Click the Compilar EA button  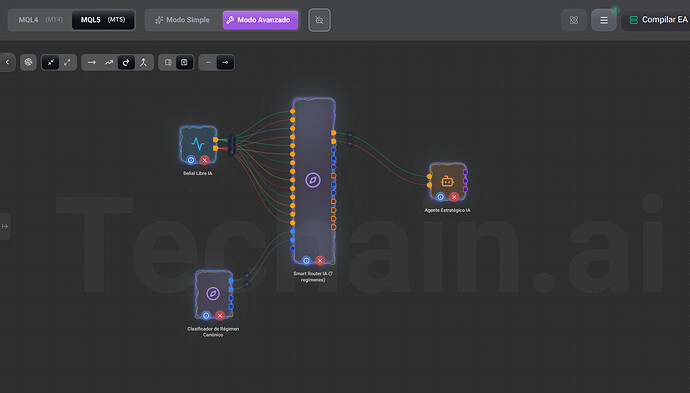click(658, 20)
